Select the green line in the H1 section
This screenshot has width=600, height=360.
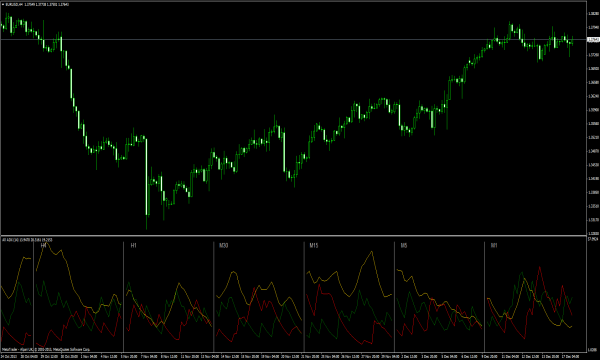tap(129, 284)
